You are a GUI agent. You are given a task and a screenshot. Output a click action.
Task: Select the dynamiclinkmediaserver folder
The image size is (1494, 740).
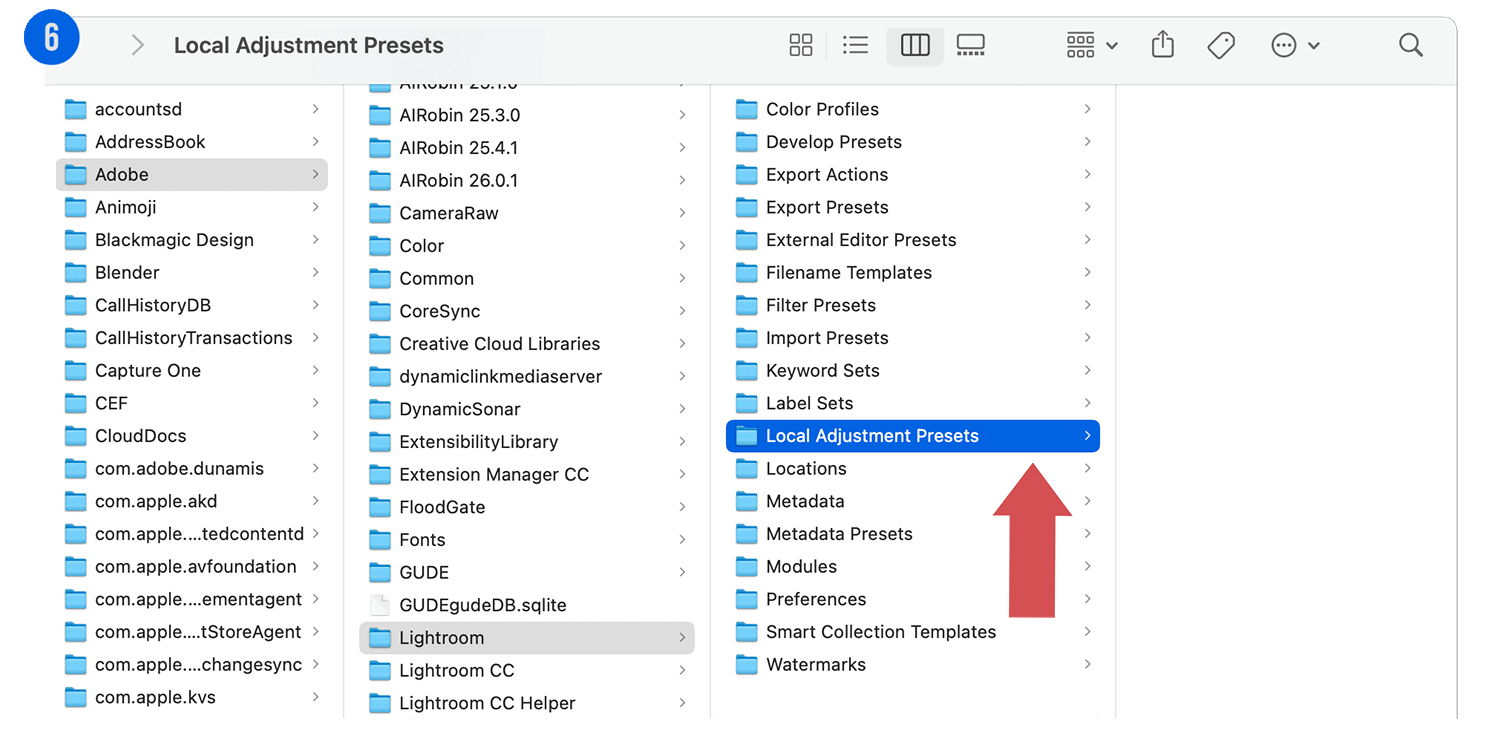[527, 376]
